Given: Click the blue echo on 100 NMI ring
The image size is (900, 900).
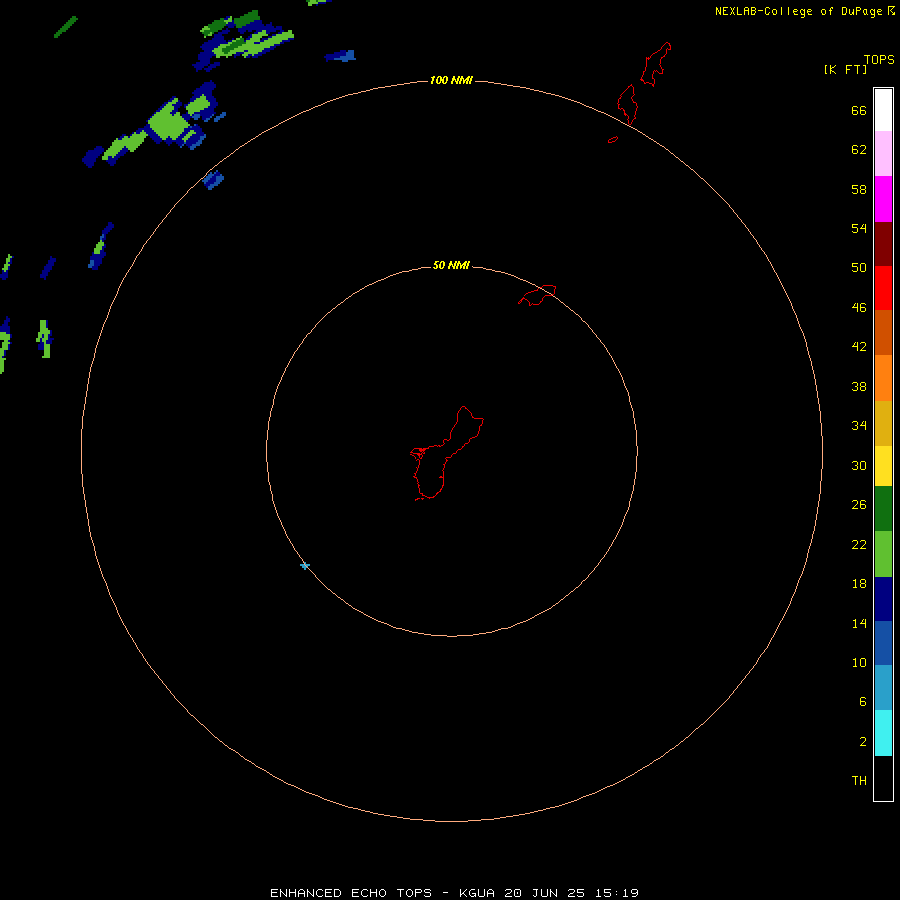Looking at the screenshot, I should [213, 180].
